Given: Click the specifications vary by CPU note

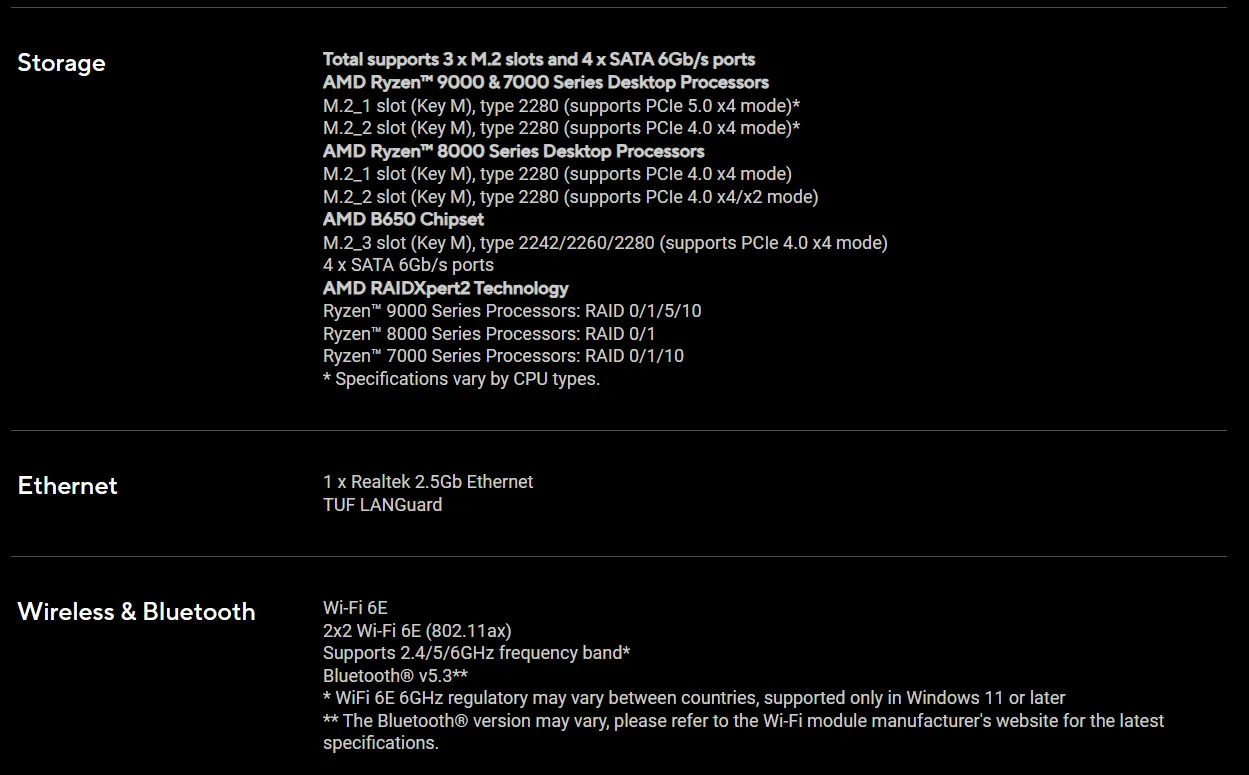Looking at the screenshot, I should point(461,379).
